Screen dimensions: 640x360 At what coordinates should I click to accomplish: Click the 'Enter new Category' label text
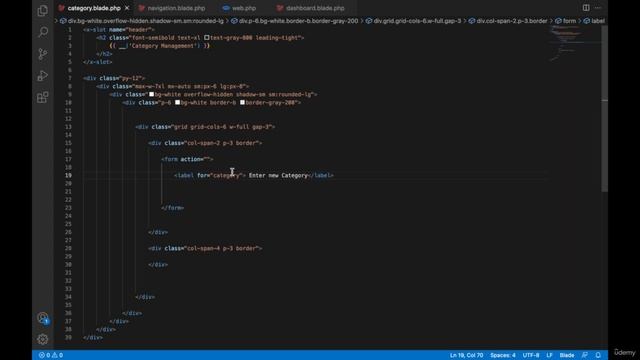click(x=278, y=176)
